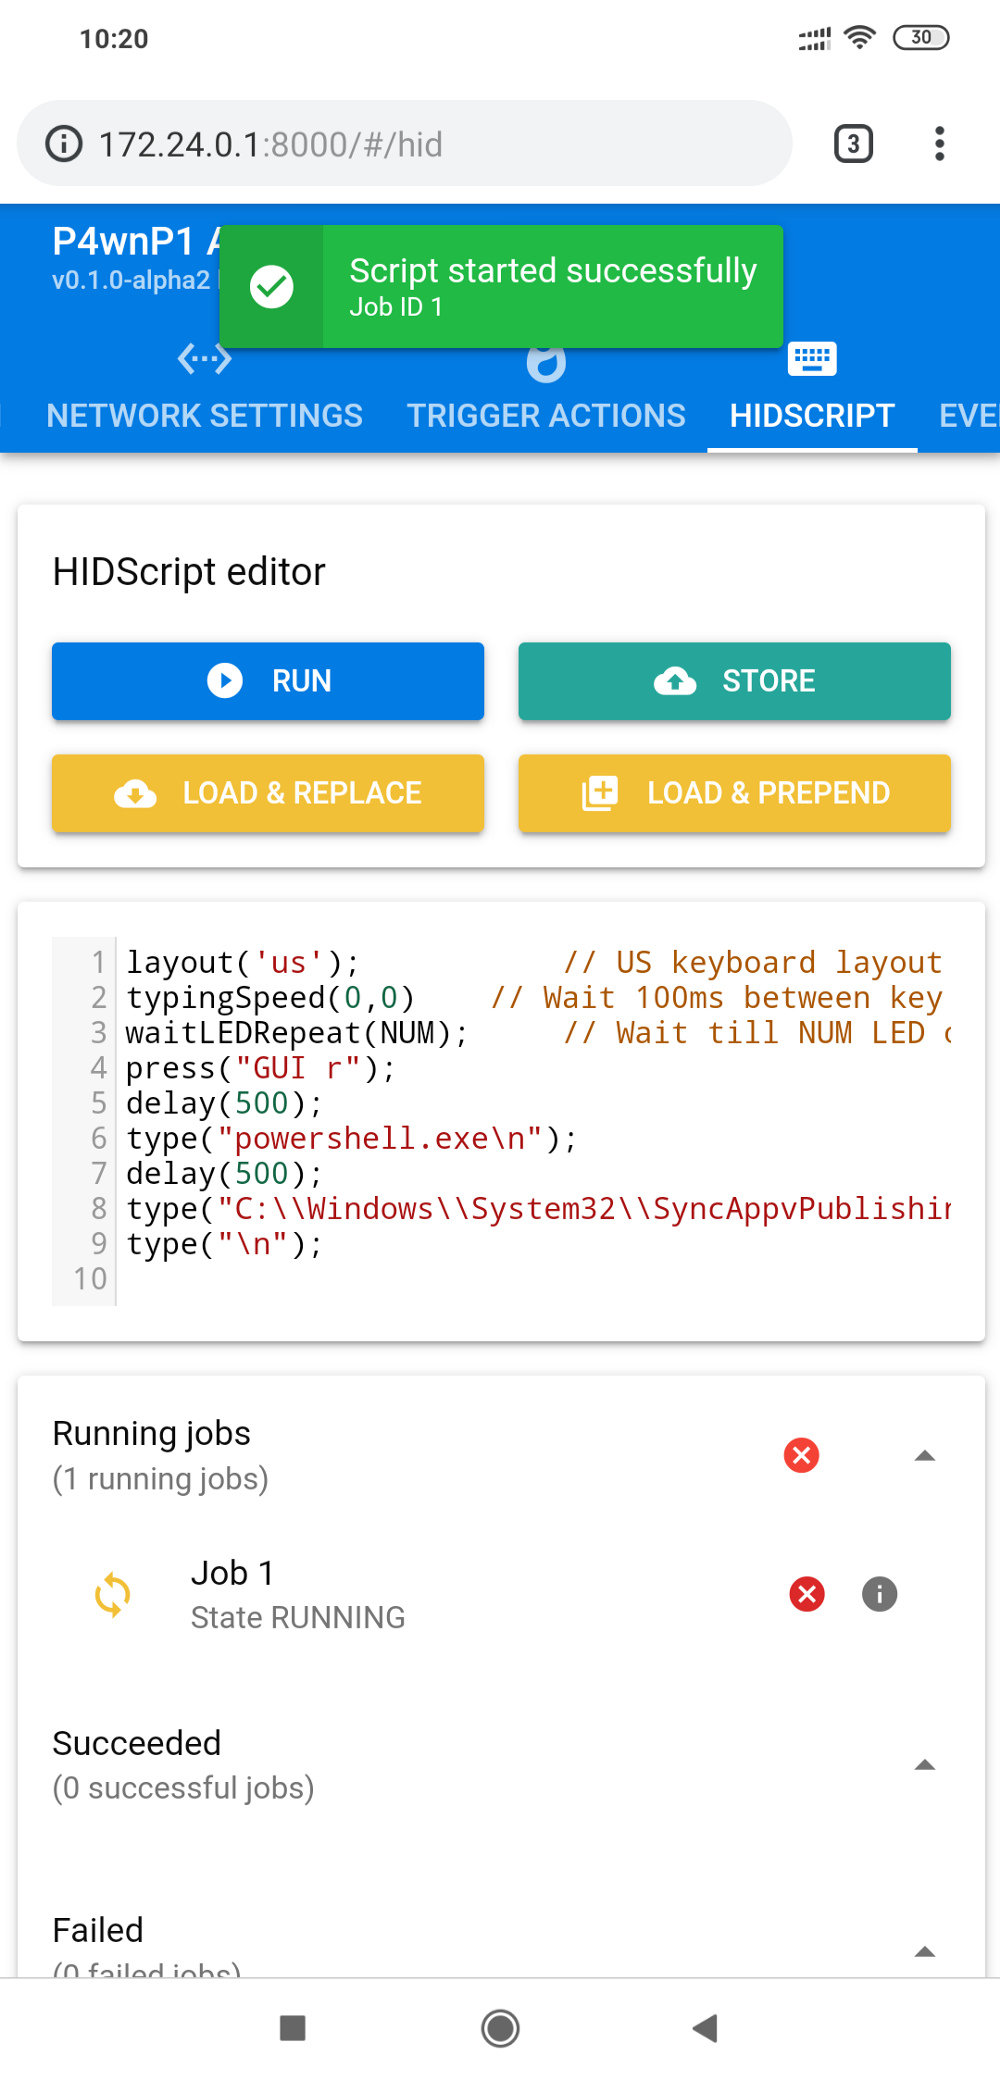Screen dimensions: 1000x2079
Task: Click line 3 waitLEDRepeat(NUM) code
Action: (x=297, y=1033)
